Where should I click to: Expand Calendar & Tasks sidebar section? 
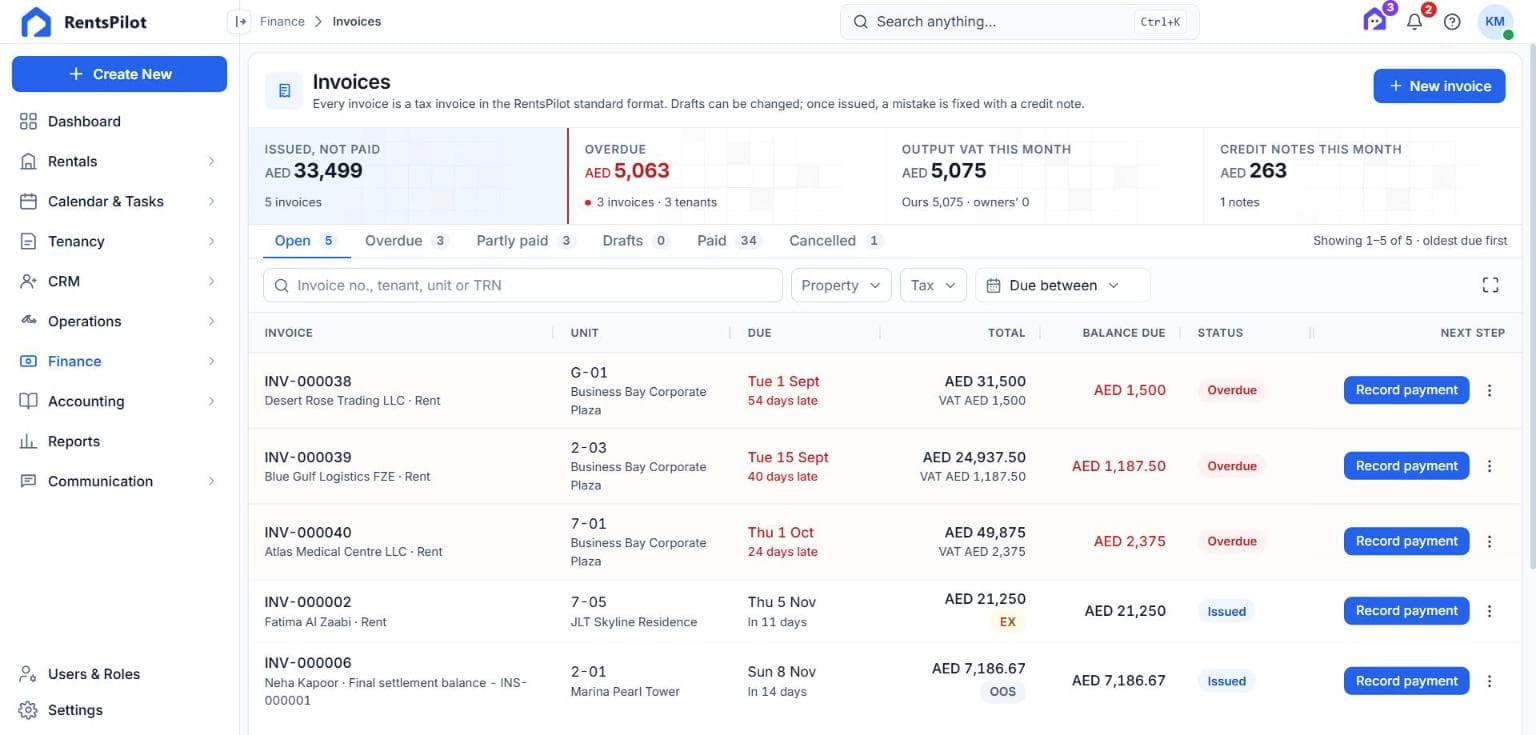click(x=119, y=201)
